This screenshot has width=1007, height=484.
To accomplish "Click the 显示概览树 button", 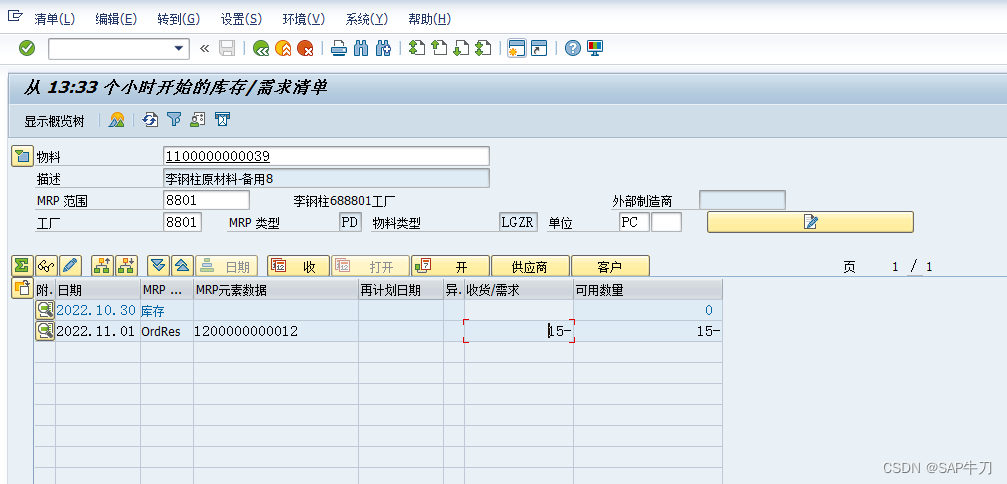I will pyautogui.click(x=55, y=121).
